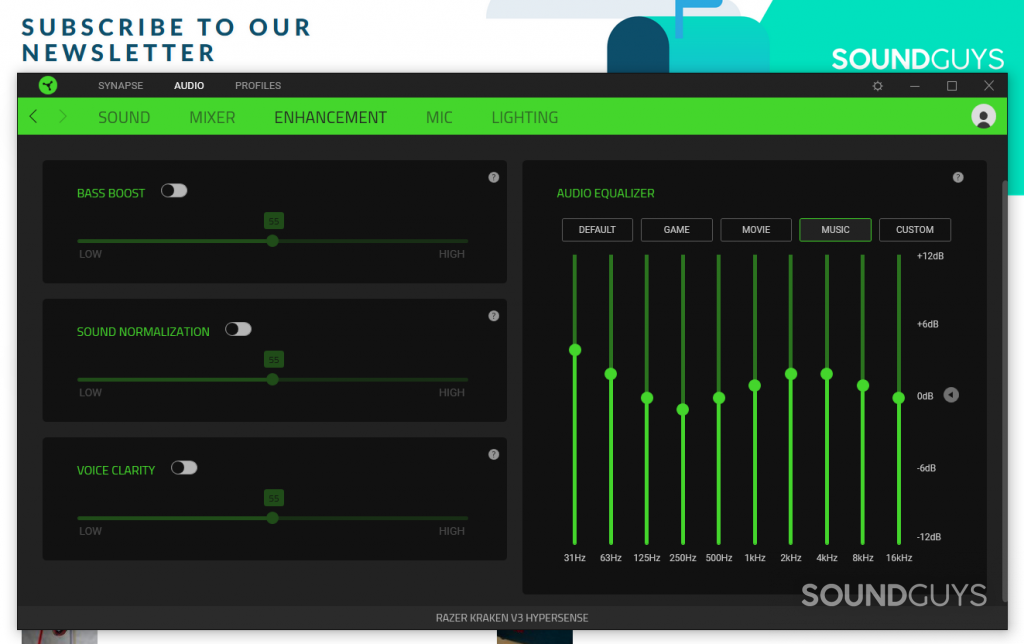
Task: Click the +12dB scale label
Action: (x=930, y=256)
